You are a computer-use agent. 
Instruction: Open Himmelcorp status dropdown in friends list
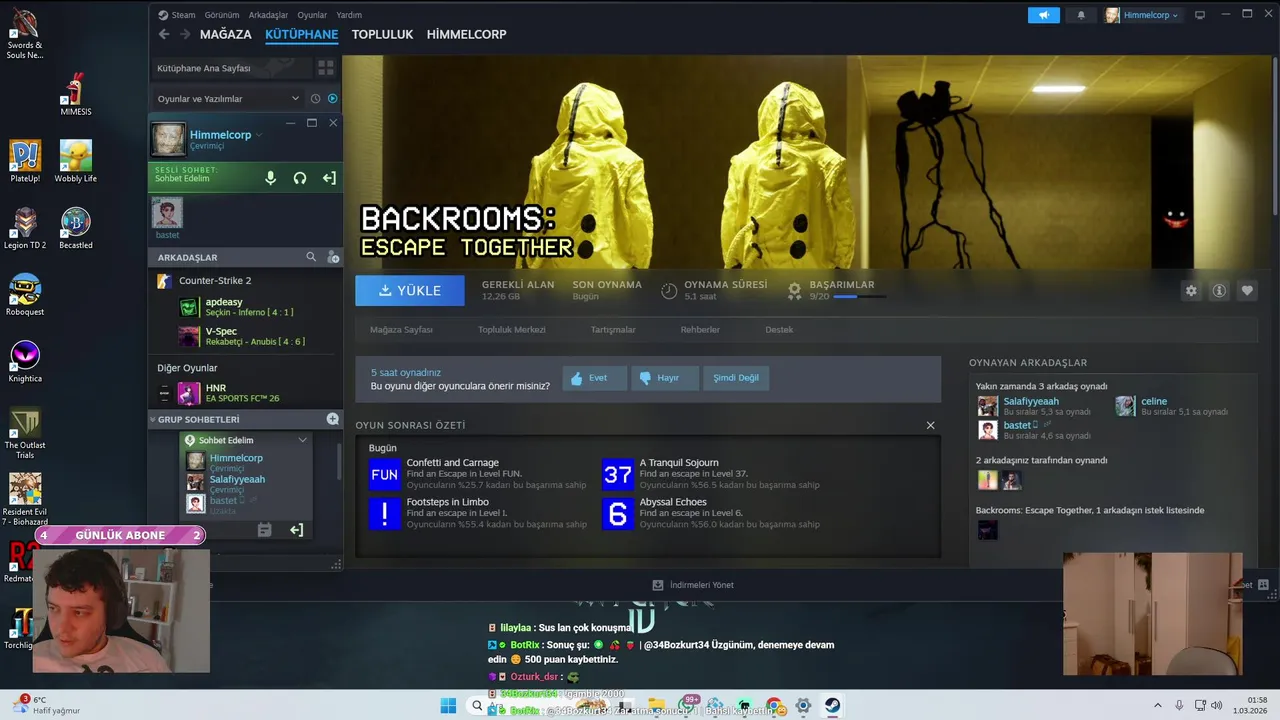(259, 135)
